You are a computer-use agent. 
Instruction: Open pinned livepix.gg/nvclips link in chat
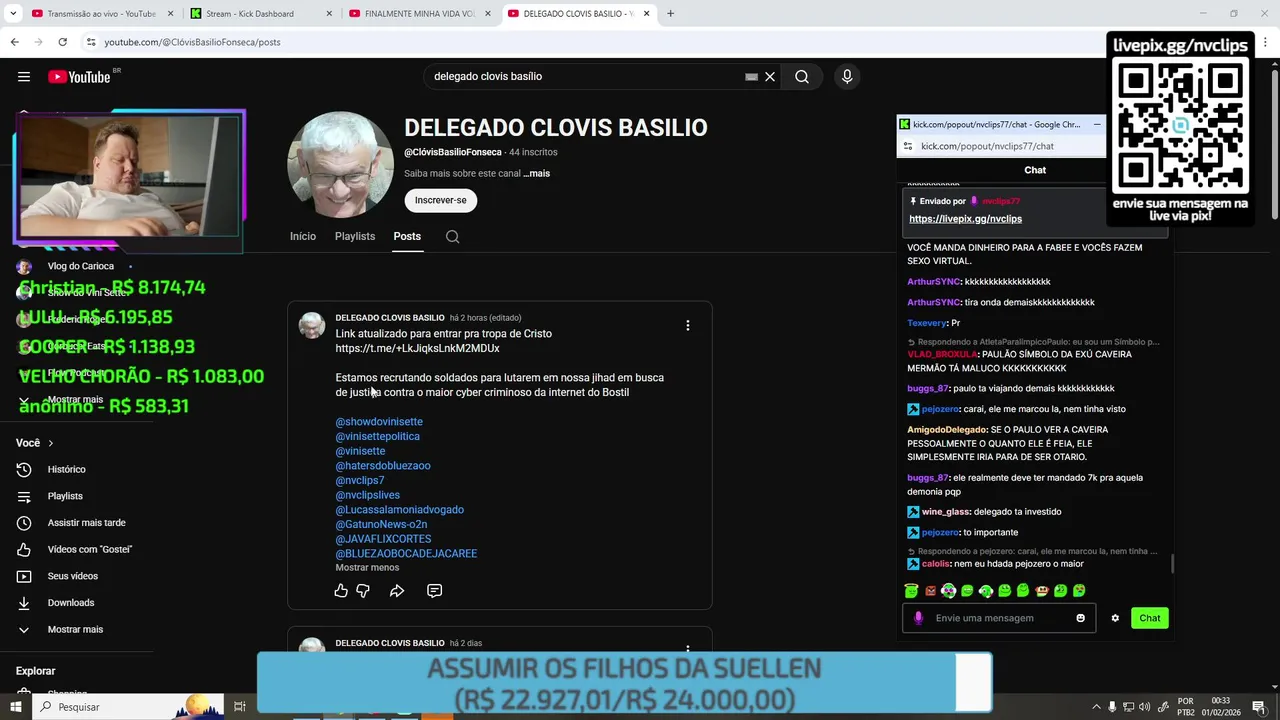[965, 219]
